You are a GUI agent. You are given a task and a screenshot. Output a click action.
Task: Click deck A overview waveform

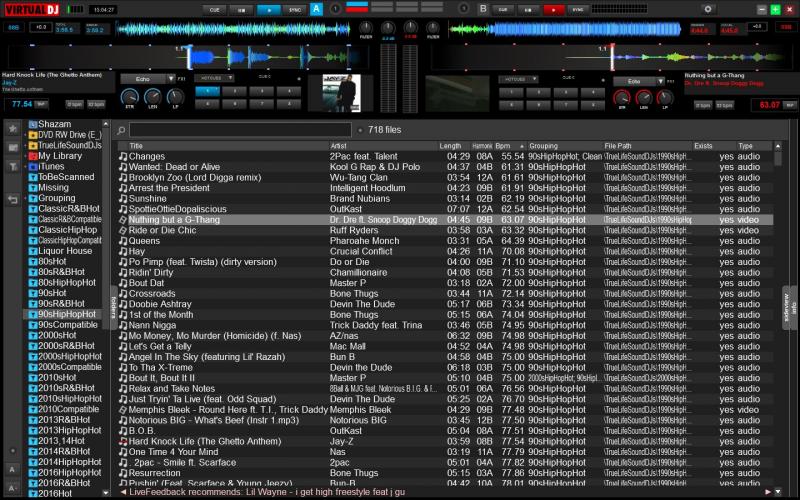tap(233, 29)
